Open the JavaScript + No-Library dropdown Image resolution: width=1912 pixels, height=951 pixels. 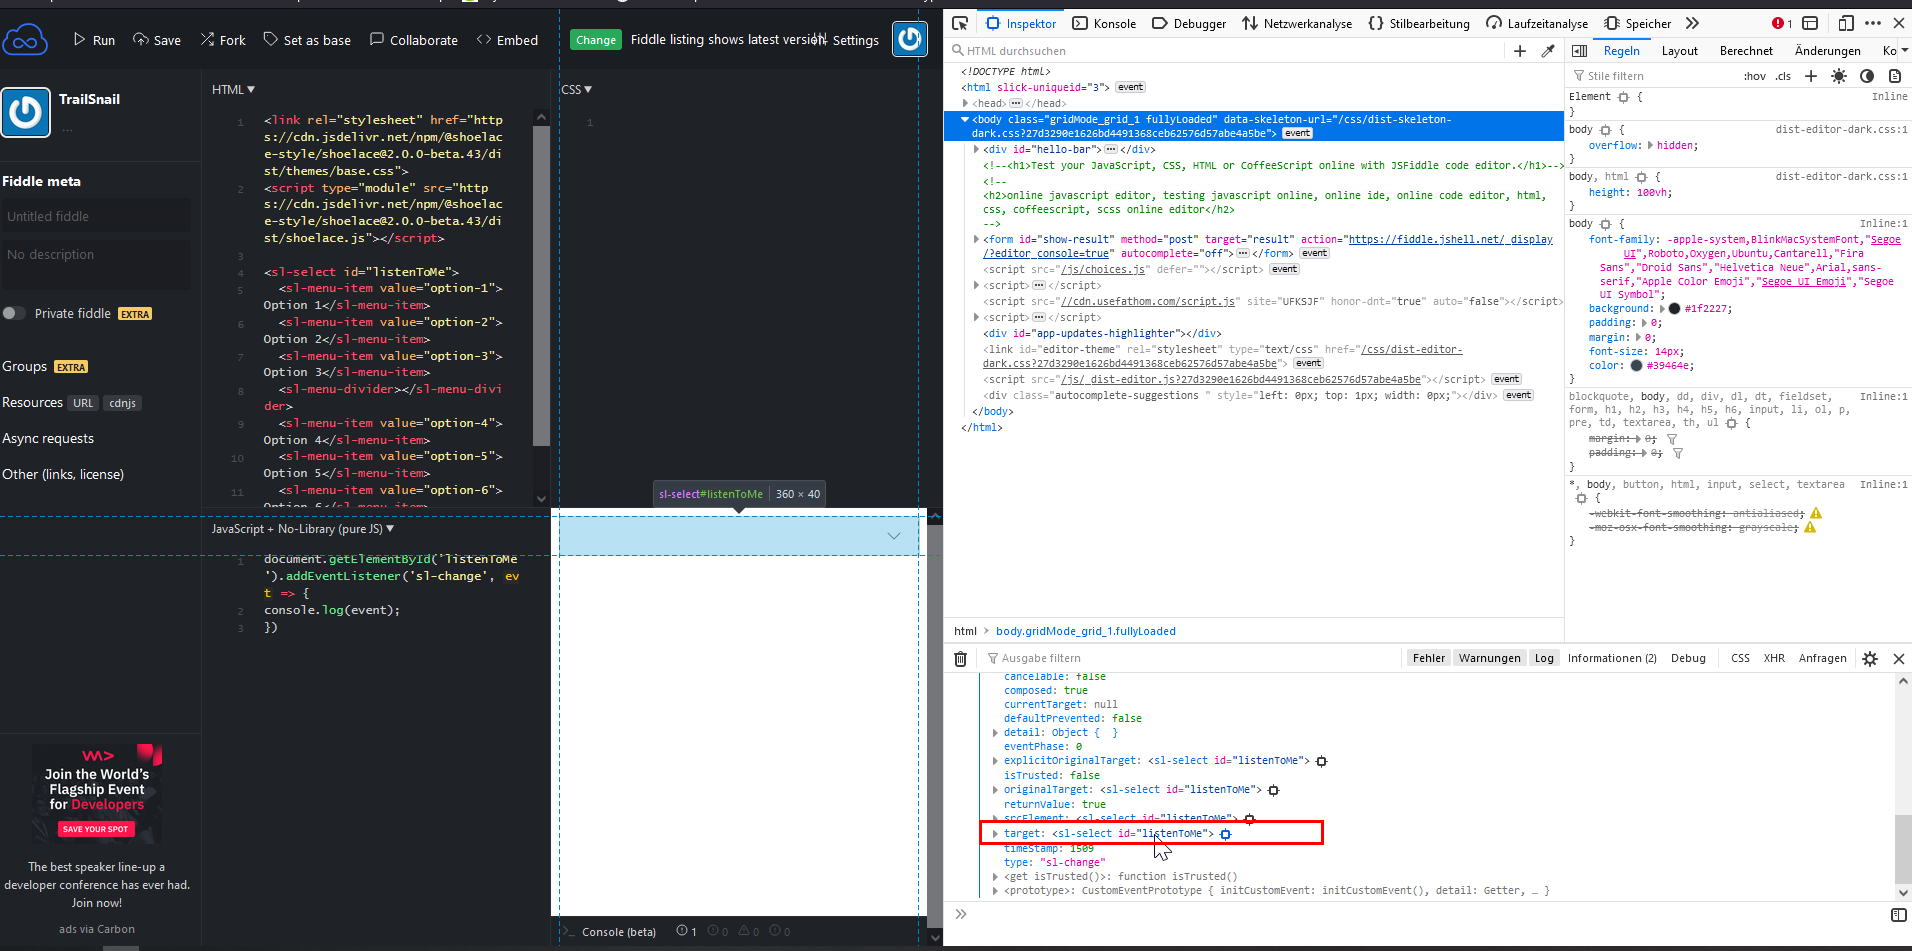(x=302, y=528)
